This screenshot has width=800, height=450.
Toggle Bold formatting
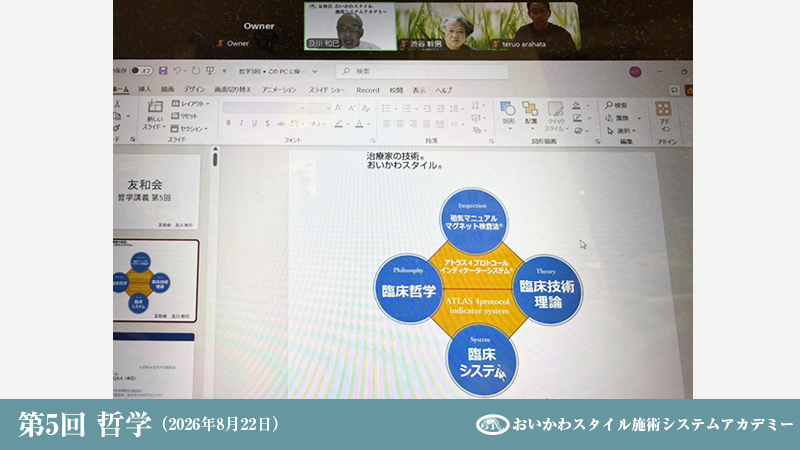229,123
